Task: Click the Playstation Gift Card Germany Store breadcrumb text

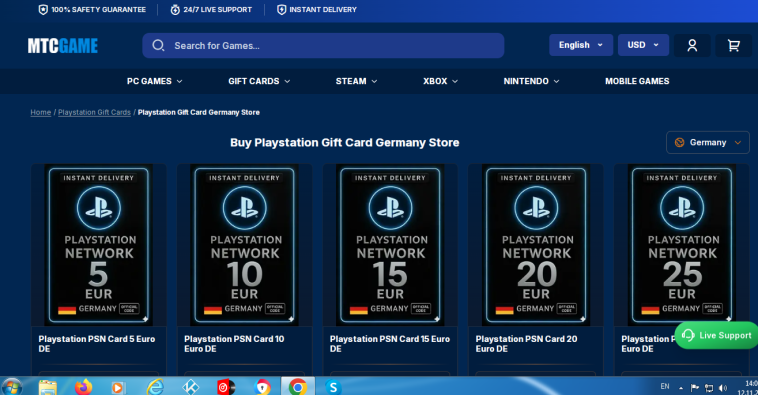Action: (x=199, y=112)
